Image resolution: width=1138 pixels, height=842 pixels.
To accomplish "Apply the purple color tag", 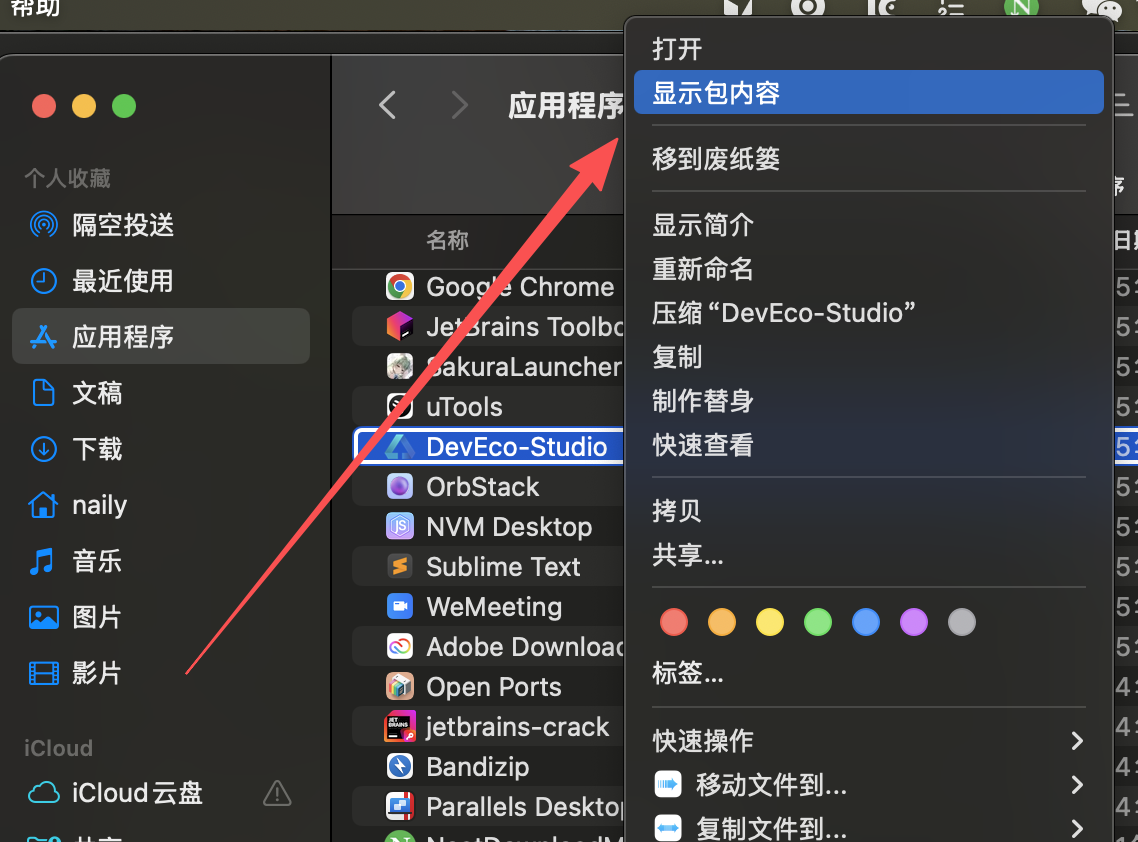I will point(914,622).
